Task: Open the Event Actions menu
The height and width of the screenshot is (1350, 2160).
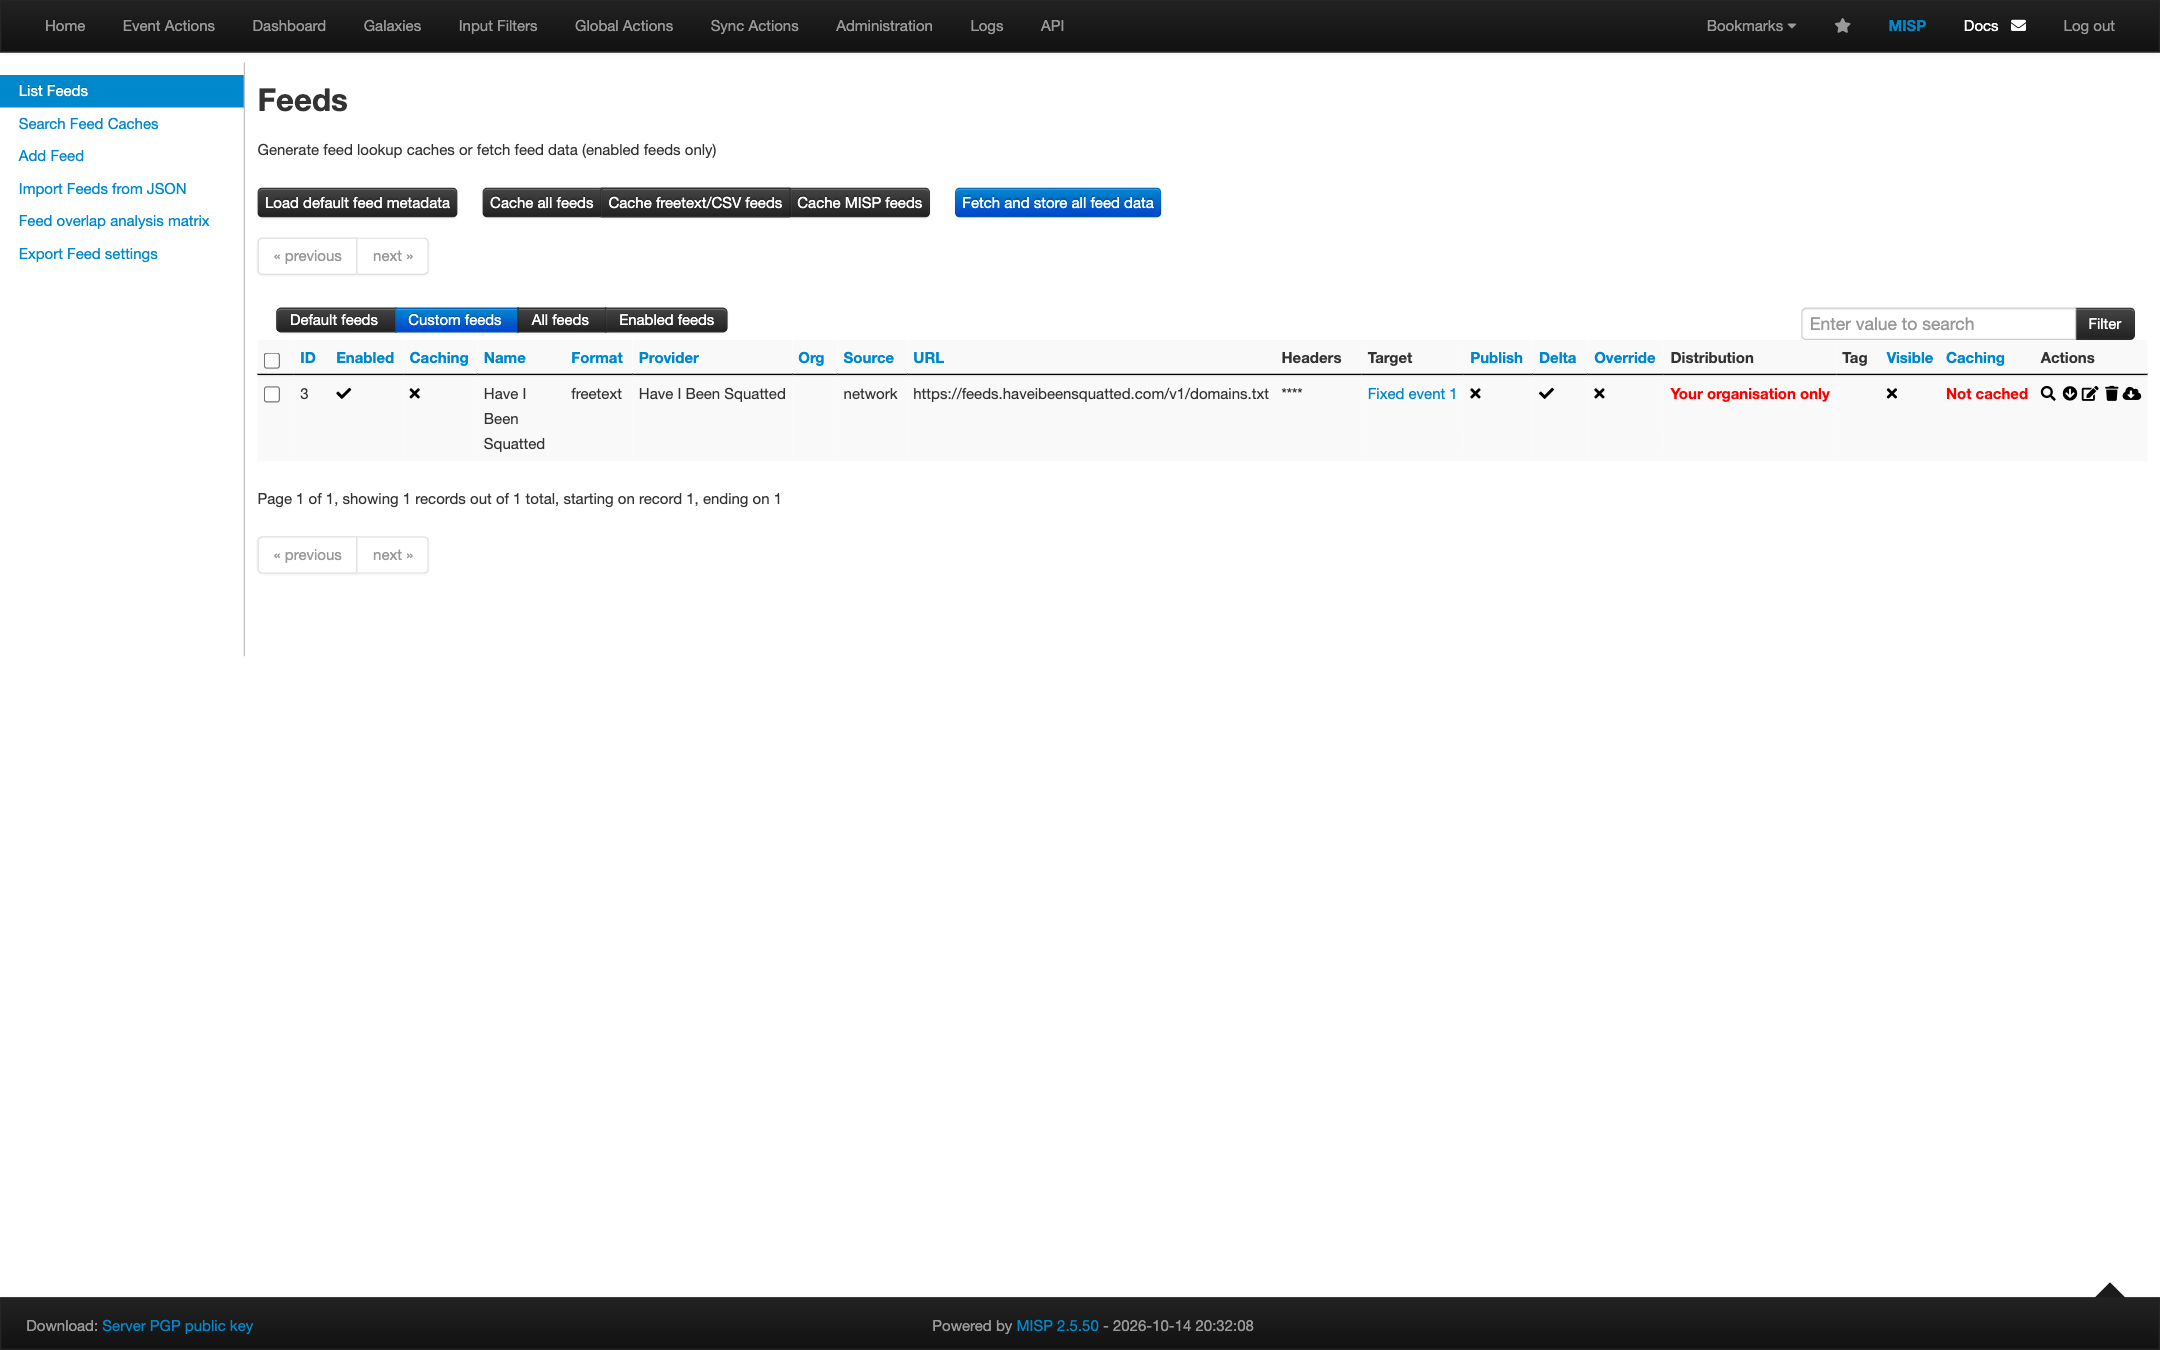Action: (x=169, y=26)
